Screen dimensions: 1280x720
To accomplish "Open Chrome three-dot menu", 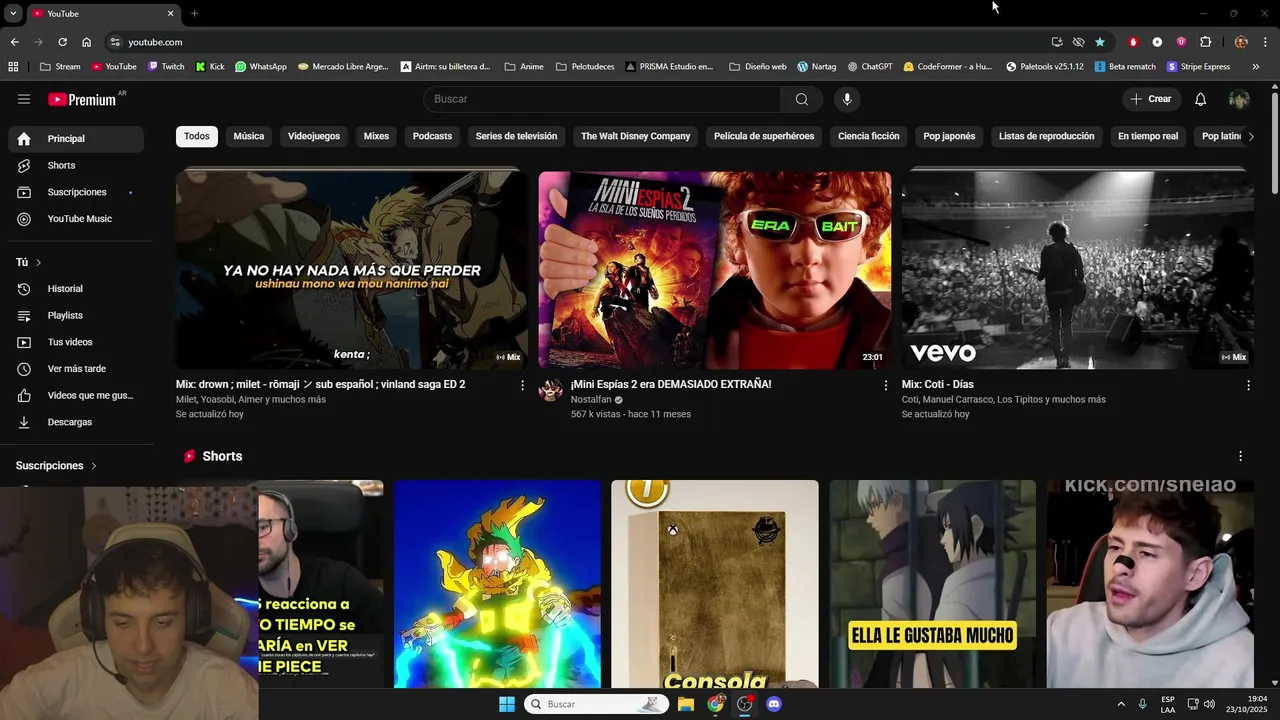I will (x=1265, y=42).
